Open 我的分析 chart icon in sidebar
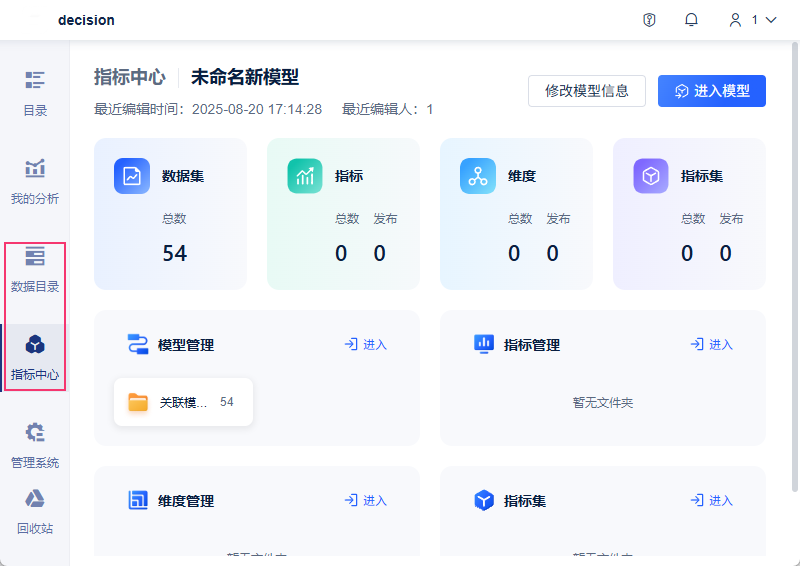The image size is (800, 566). pos(35,168)
